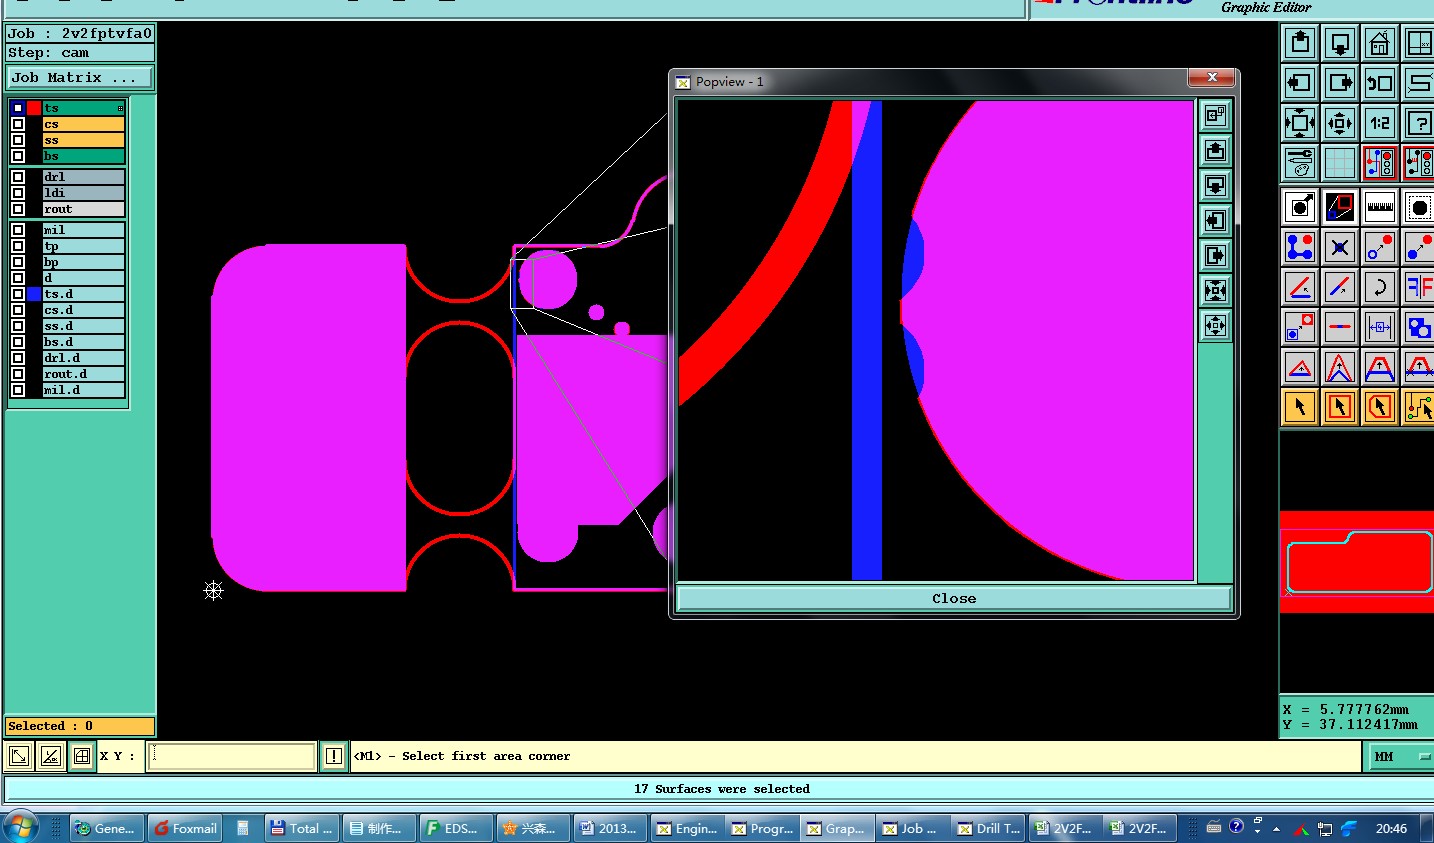Toggle display checkbox for ts layer
This screenshot has height=843, width=1434.
point(18,108)
